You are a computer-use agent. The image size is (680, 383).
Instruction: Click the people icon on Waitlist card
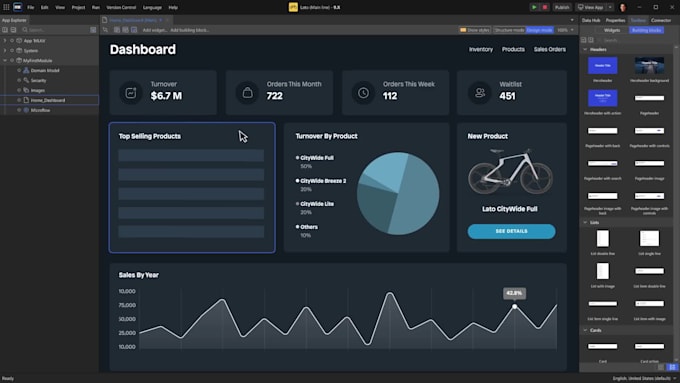click(x=480, y=93)
